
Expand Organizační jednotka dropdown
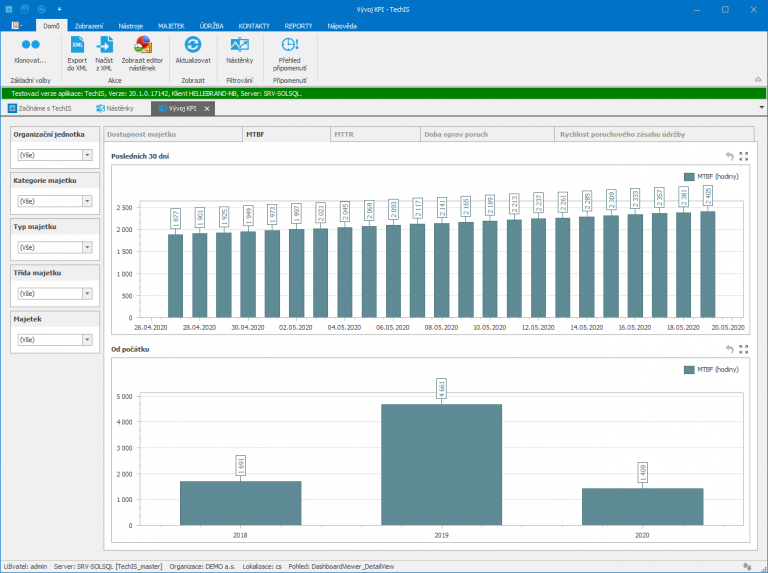[x=87, y=155]
